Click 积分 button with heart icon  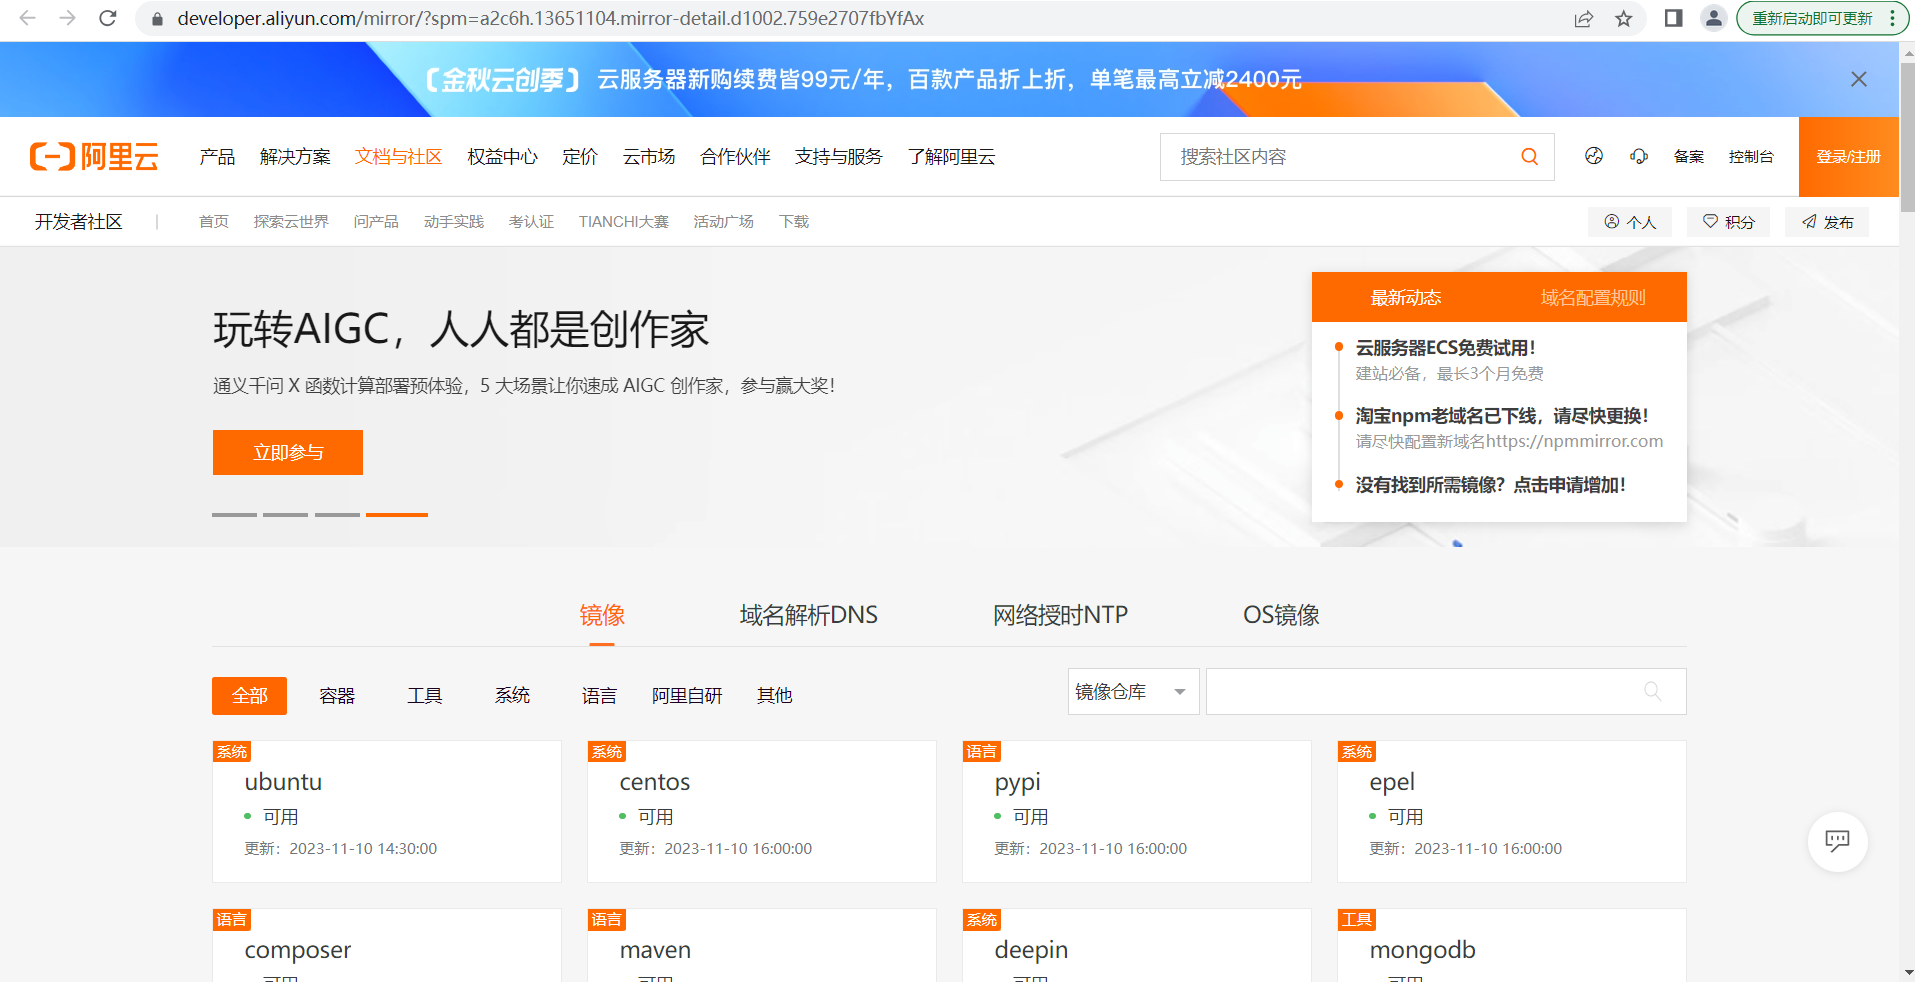click(x=1728, y=222)
